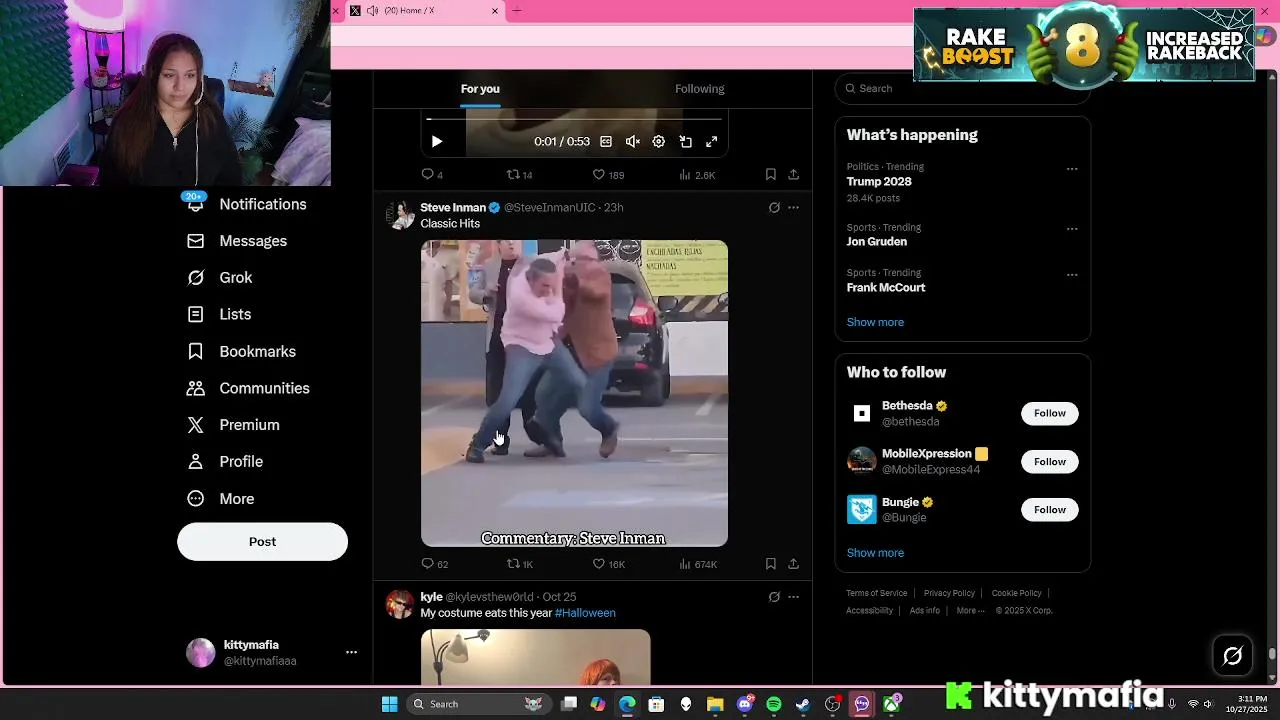Like Steve Inman's post with 16K likes

coord(608,564)
